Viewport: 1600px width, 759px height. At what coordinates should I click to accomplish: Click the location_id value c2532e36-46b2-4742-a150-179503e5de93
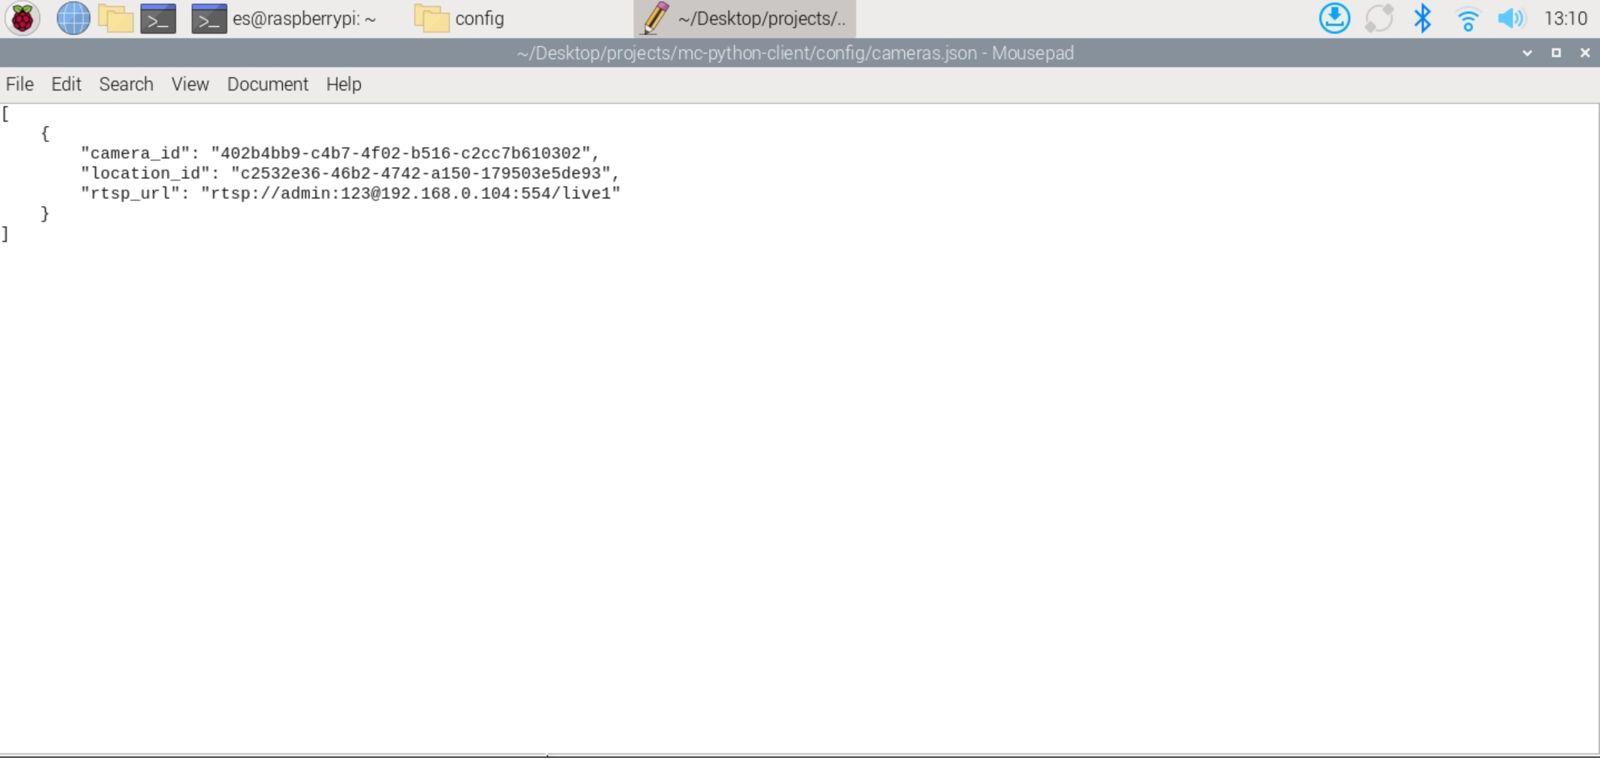(420, 173)
